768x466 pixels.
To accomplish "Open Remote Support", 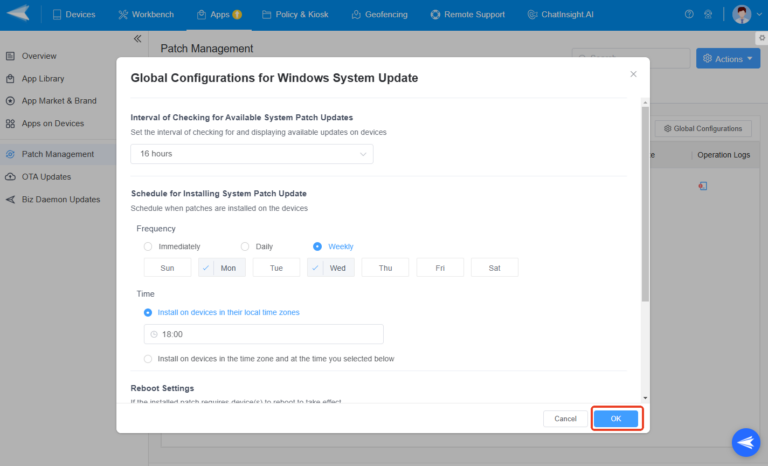I will pyautogui.click(x=467, y=15).
